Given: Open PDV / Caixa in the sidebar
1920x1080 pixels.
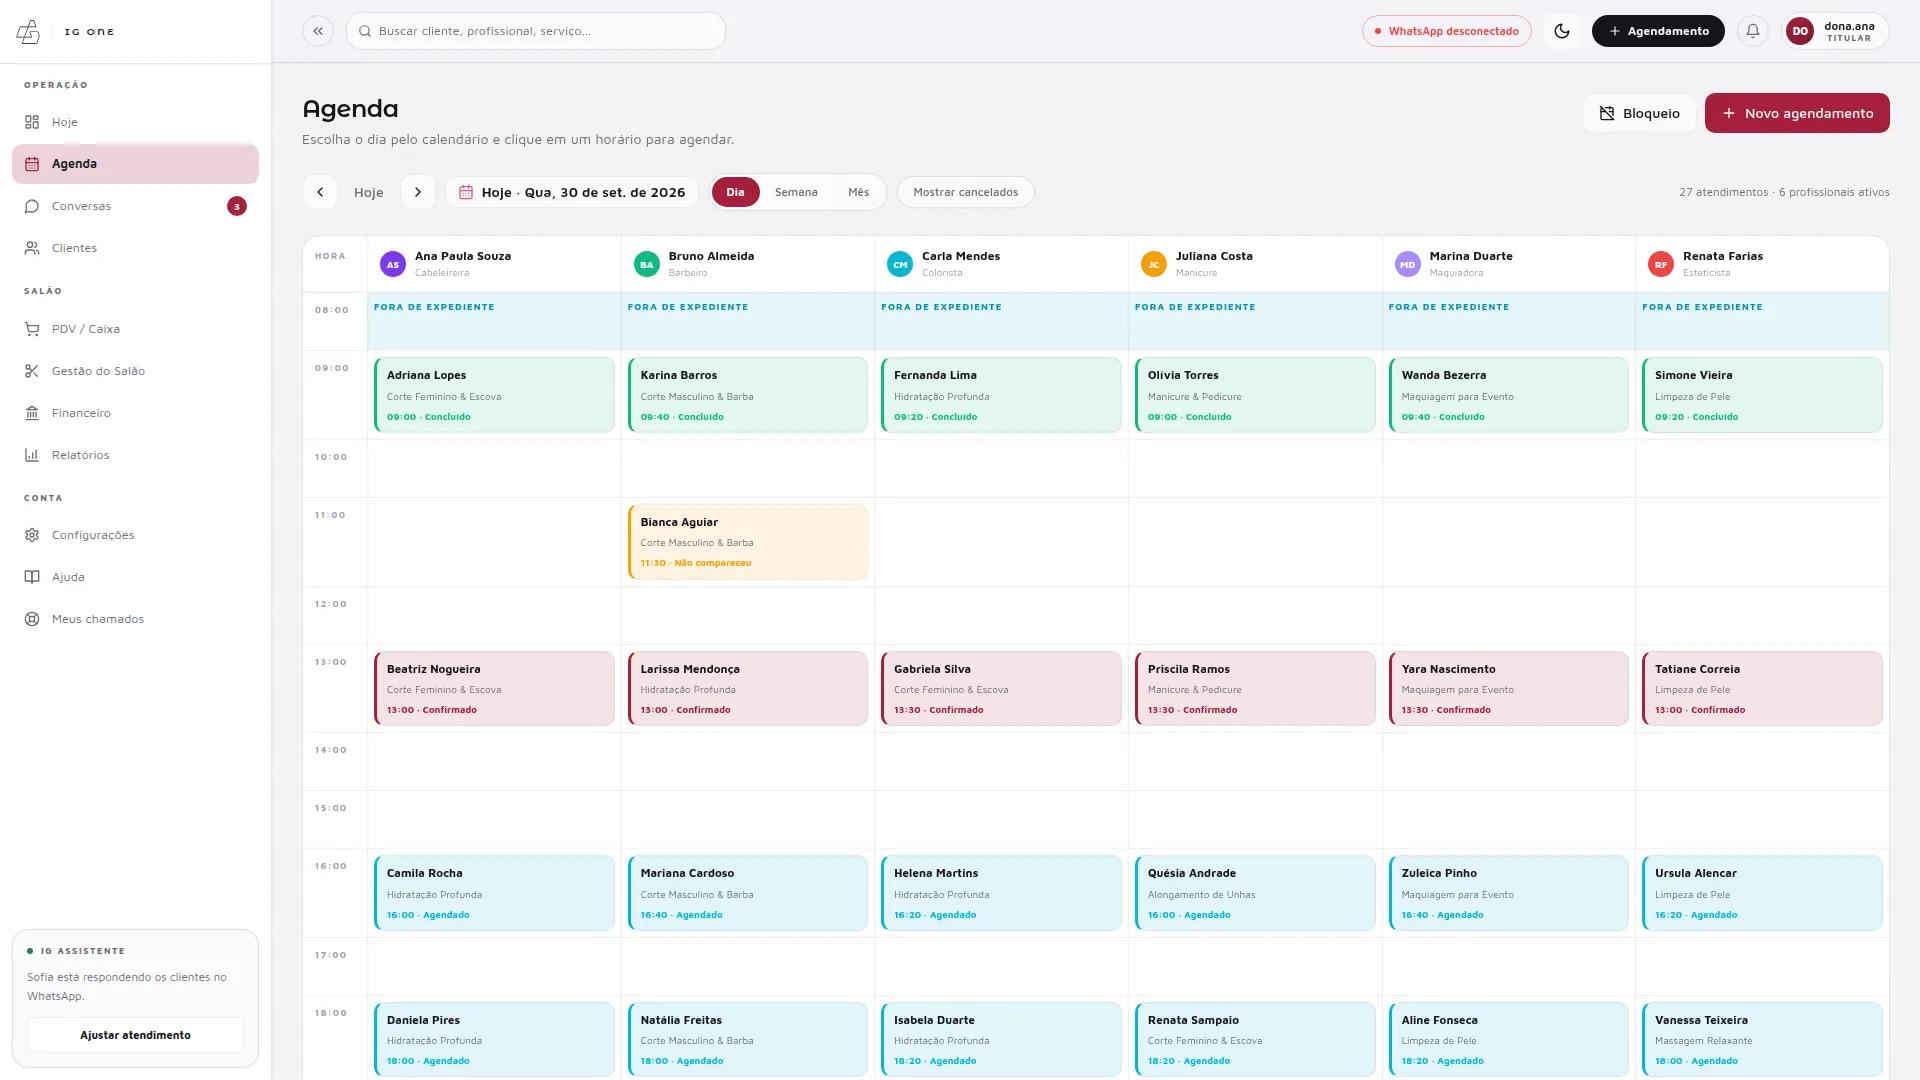Looking at the screenshot, I should 135,329.
